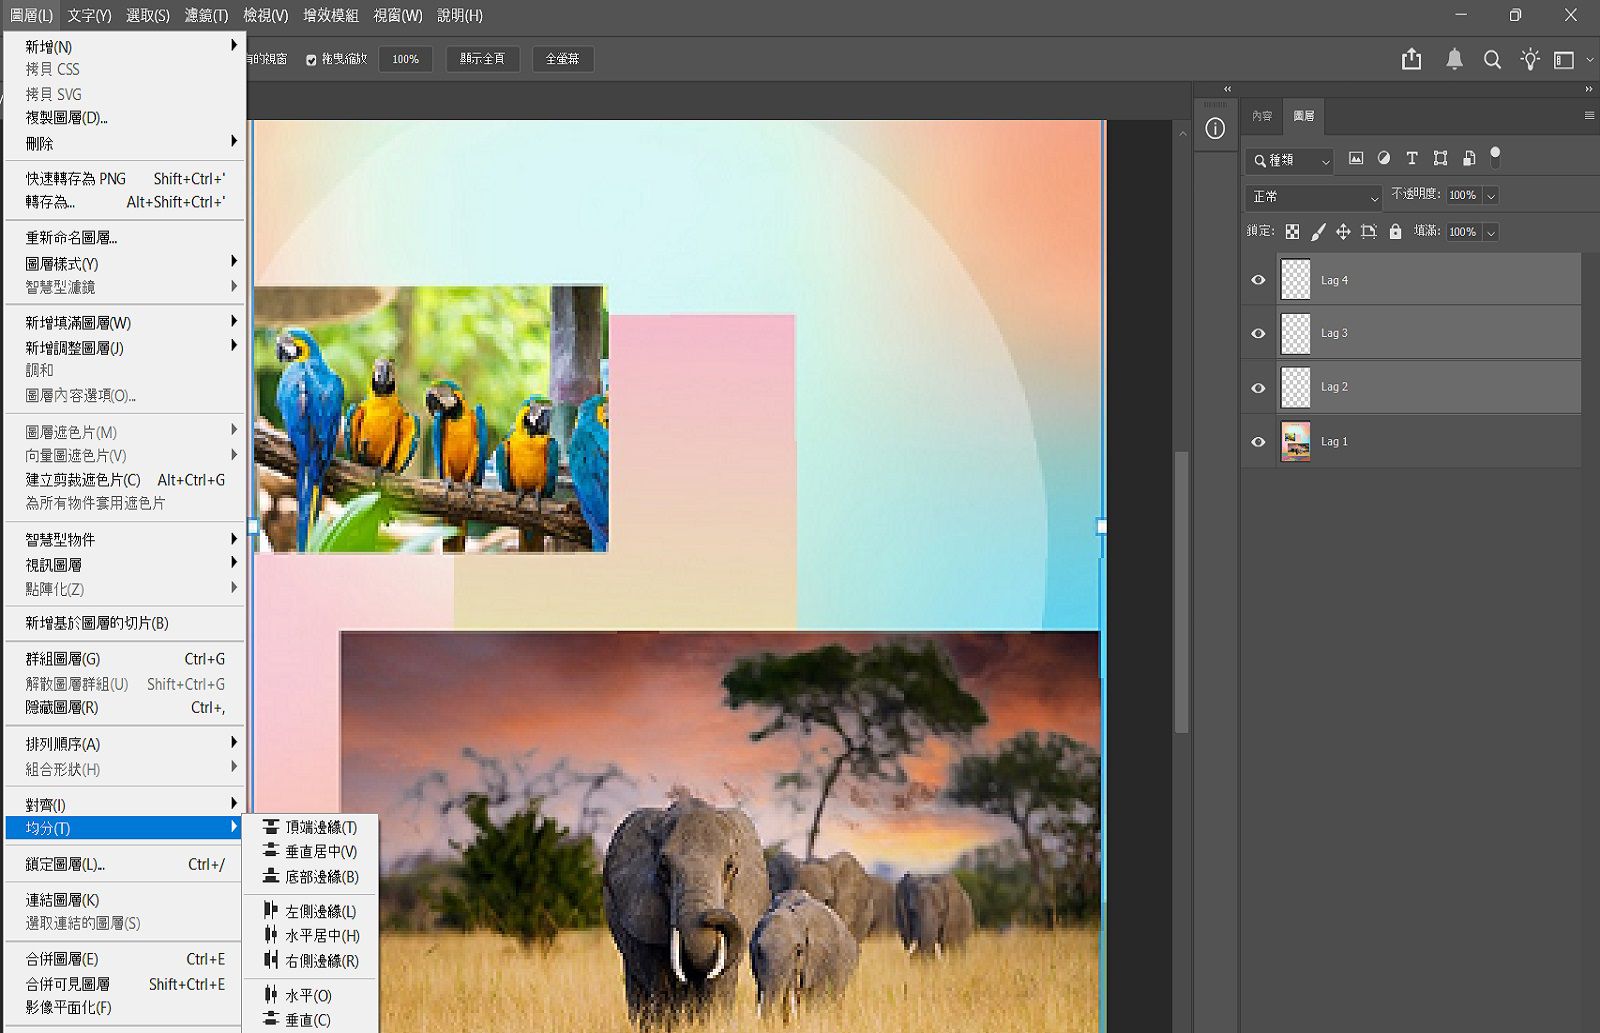This screenshot has width=1600, height=1033.
Task: Click the lock transparent pixels icon
Action: [x=1292, y=232]
